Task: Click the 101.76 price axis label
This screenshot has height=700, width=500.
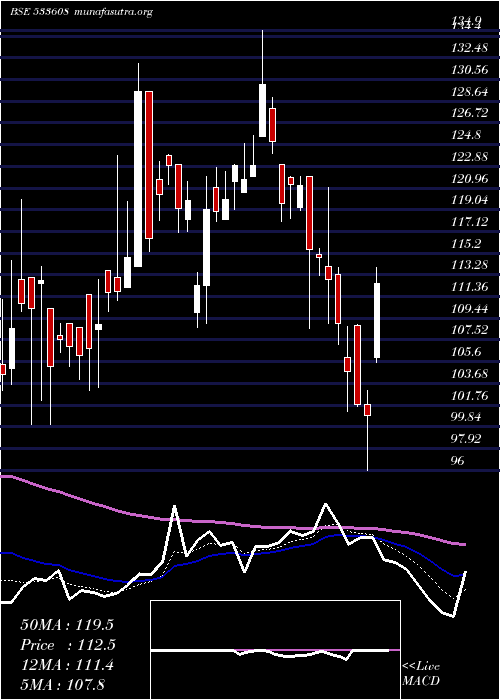Action: tap(470, 396)
